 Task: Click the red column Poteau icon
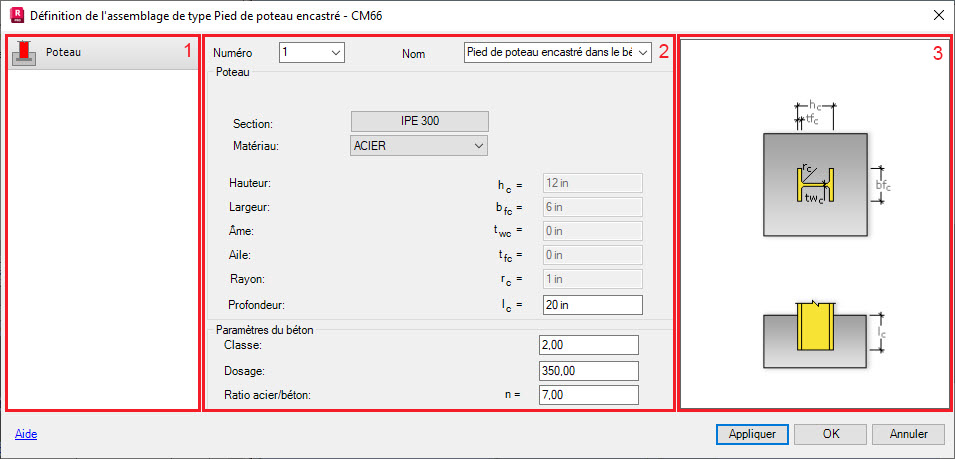click(24, 53)
